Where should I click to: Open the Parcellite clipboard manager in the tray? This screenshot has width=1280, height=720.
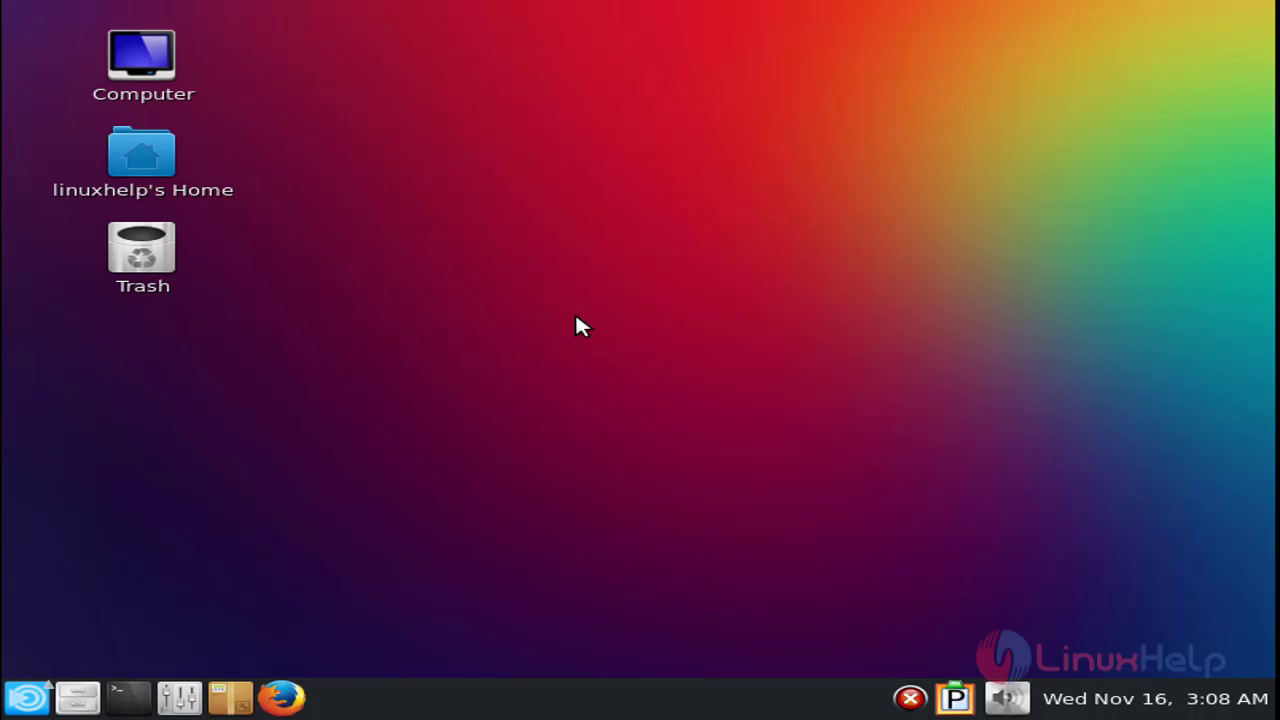(x=956, y=697)
